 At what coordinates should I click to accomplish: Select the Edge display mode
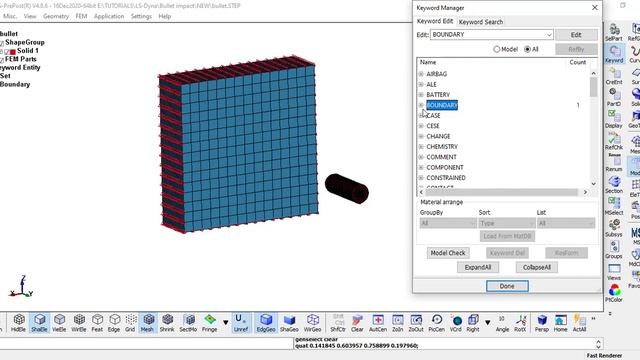(114, 322)
